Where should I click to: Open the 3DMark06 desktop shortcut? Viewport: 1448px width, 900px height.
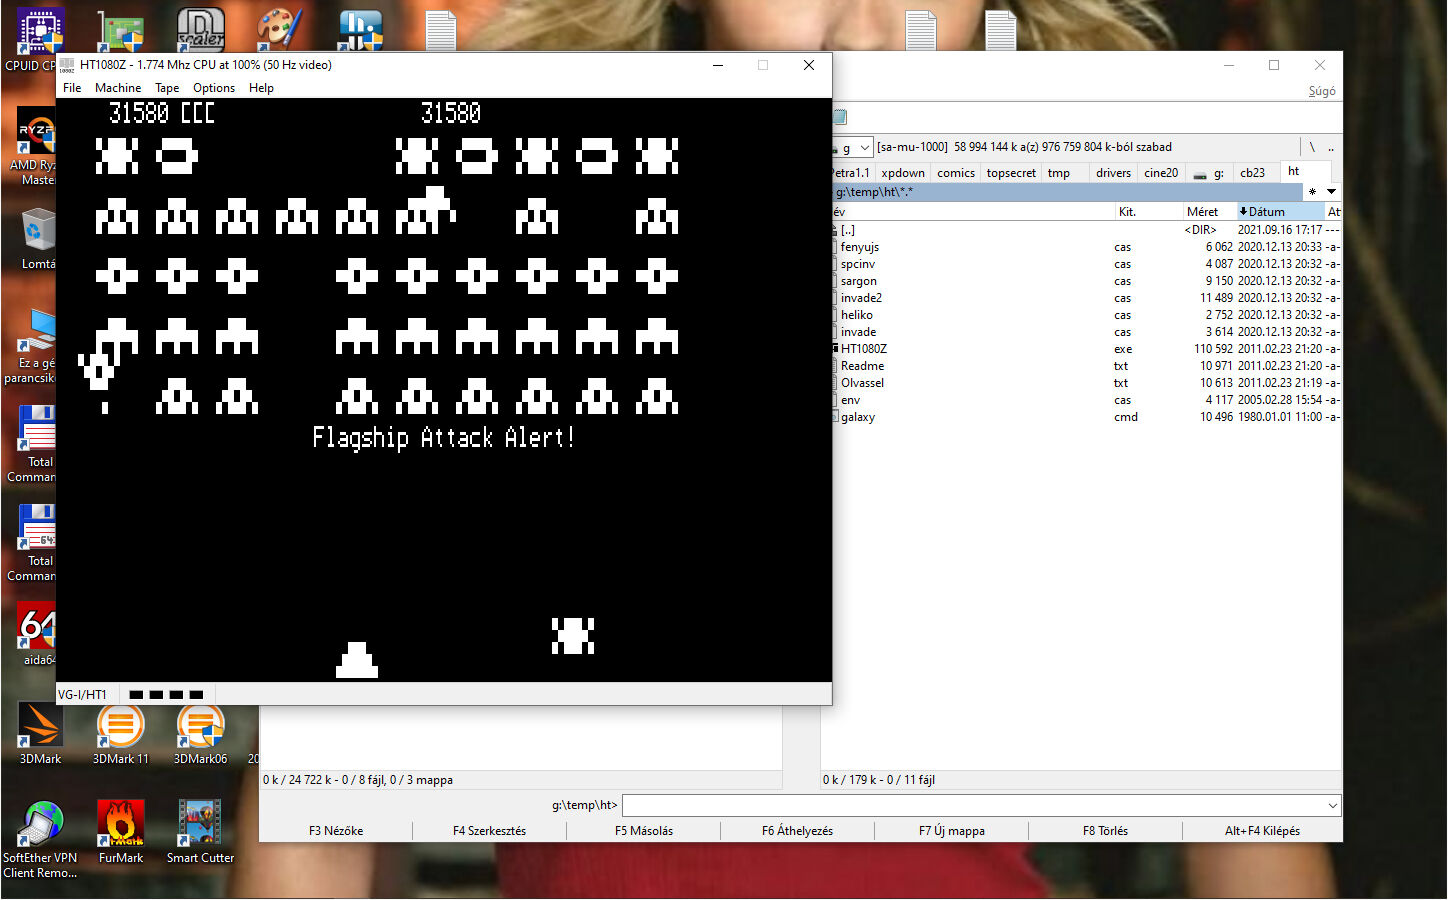pos(200,735)
